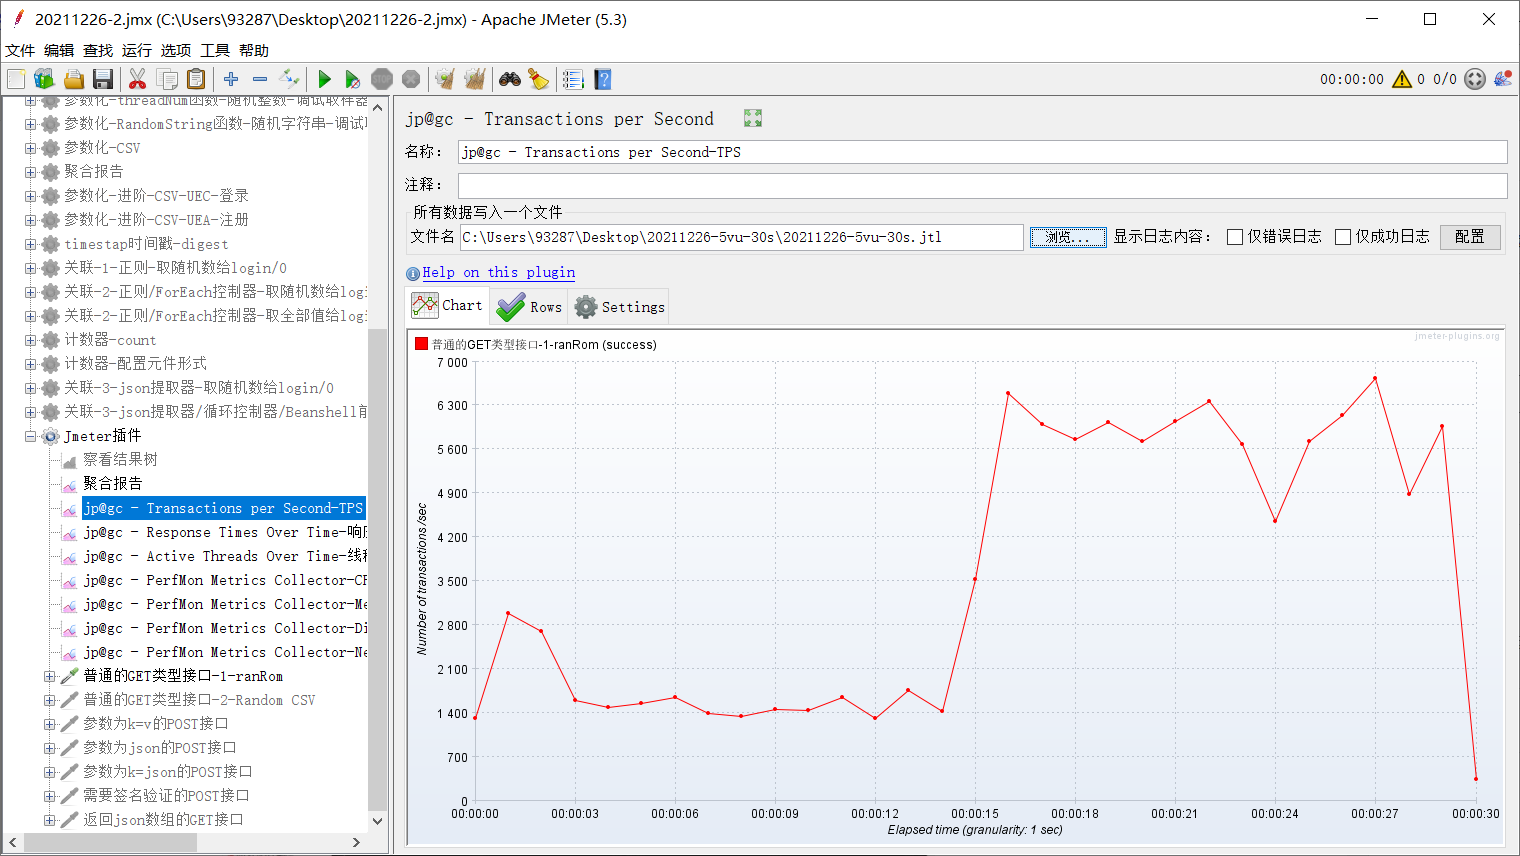Open the Function Helper list icon
1520x856 pixels.
573,79
